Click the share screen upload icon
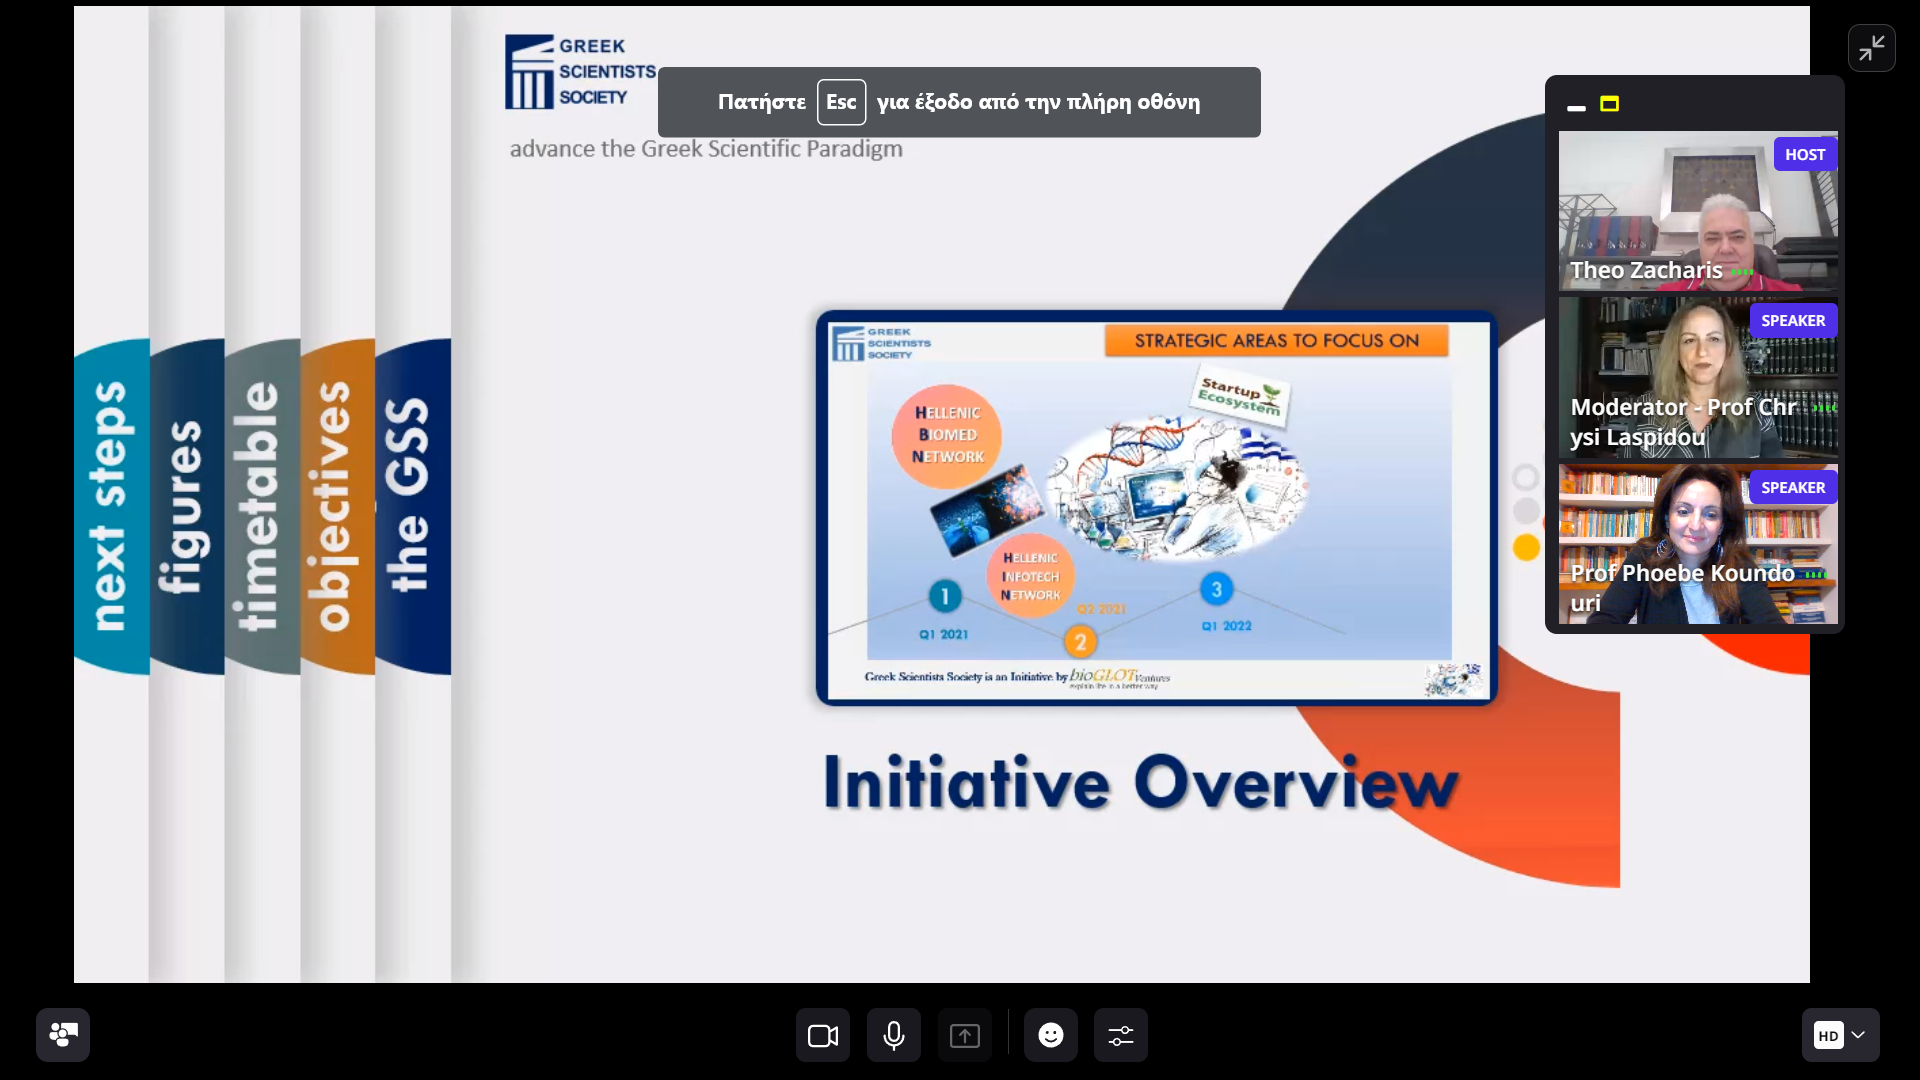Screen dimensions: 1920x1080 pyautogui.click(x=965, y=1036)
